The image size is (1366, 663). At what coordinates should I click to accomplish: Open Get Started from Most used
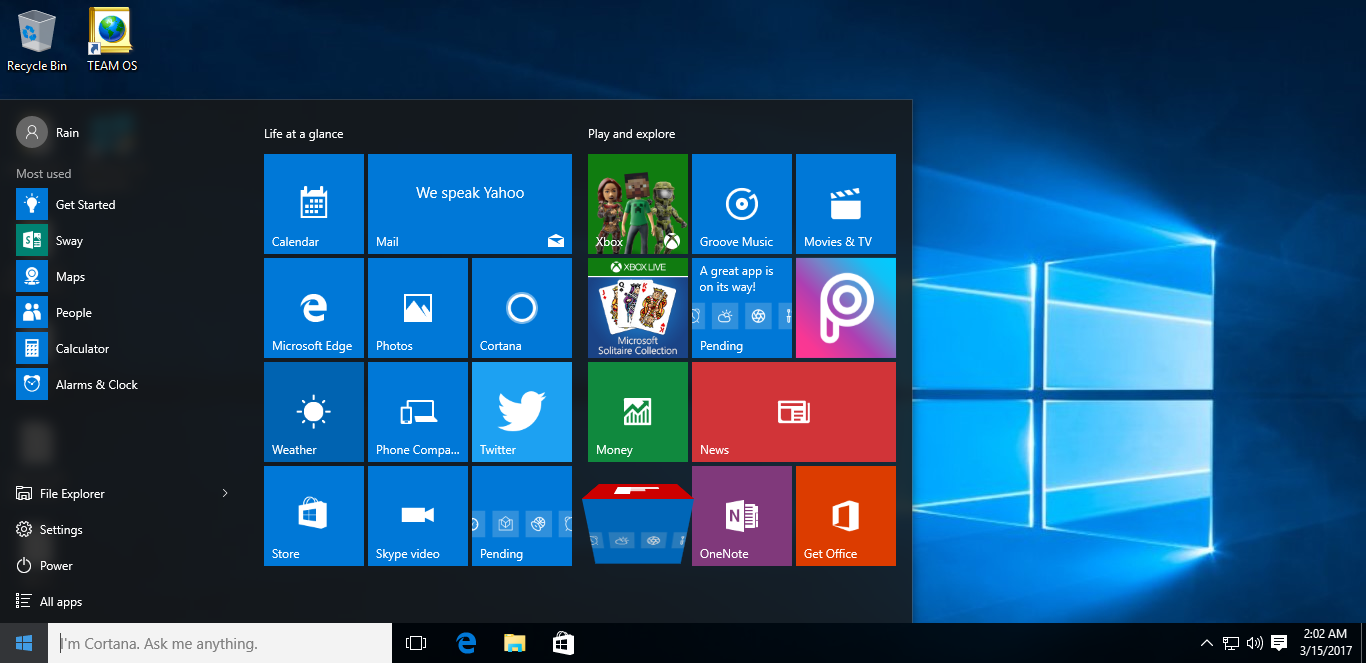[x=124, y=205]
